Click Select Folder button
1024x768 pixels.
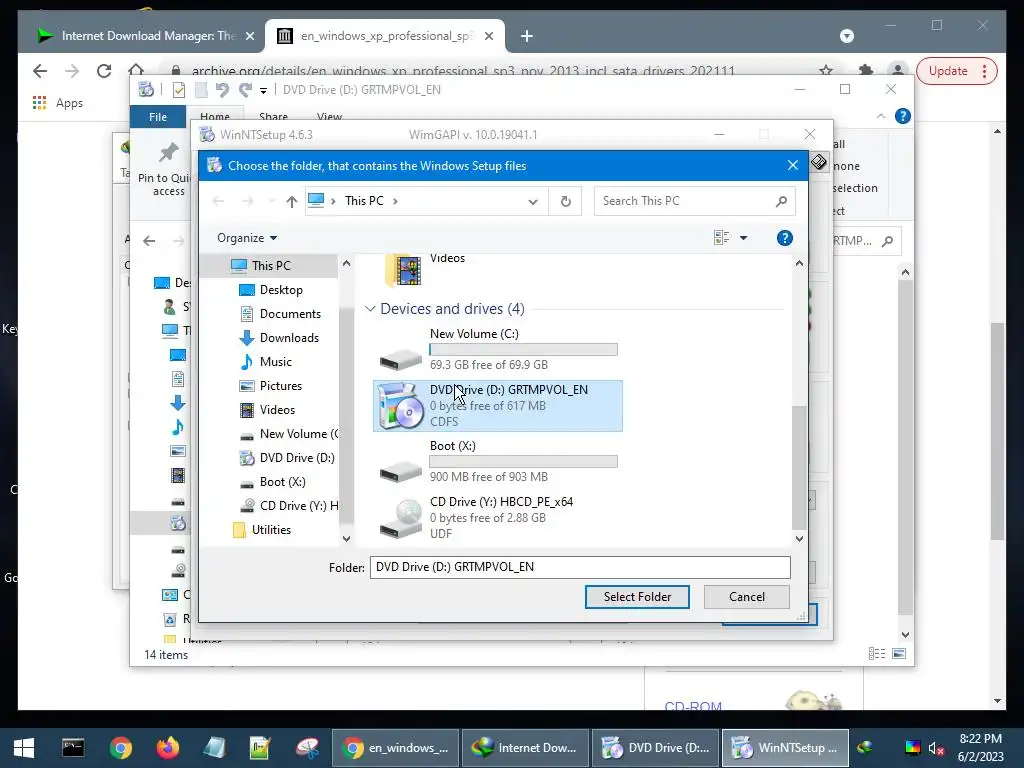pos(637,597)
